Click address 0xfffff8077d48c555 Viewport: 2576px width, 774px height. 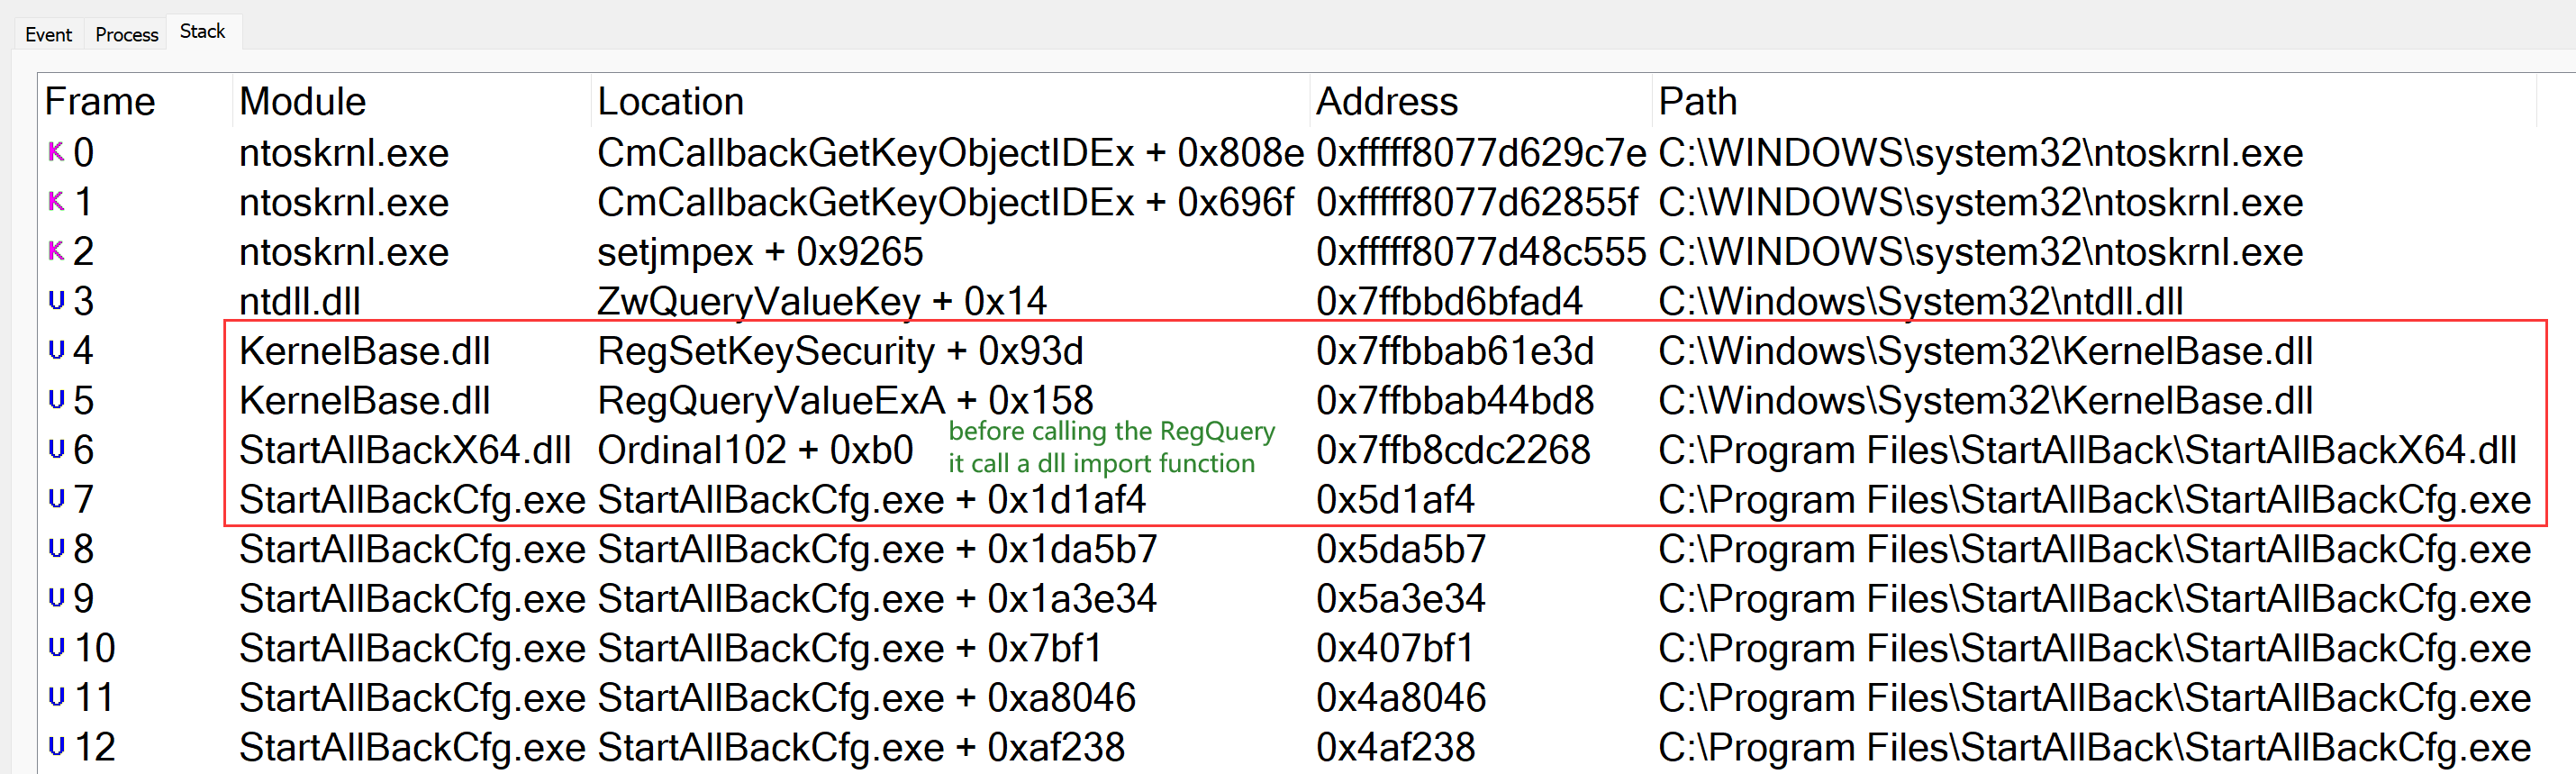coord(1481,252)
